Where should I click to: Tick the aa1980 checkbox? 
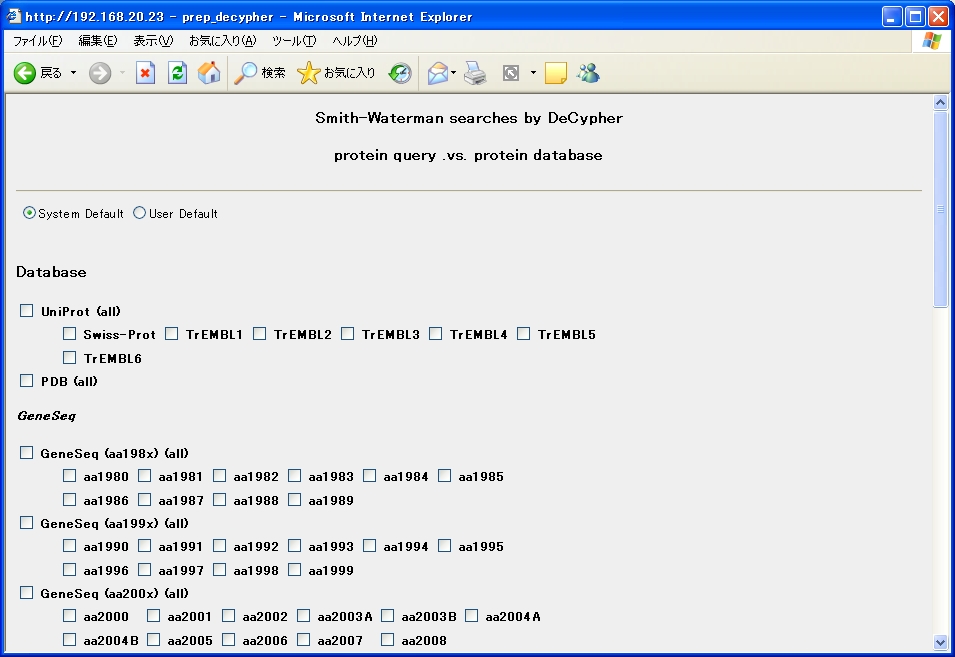[x=69, y=476]
